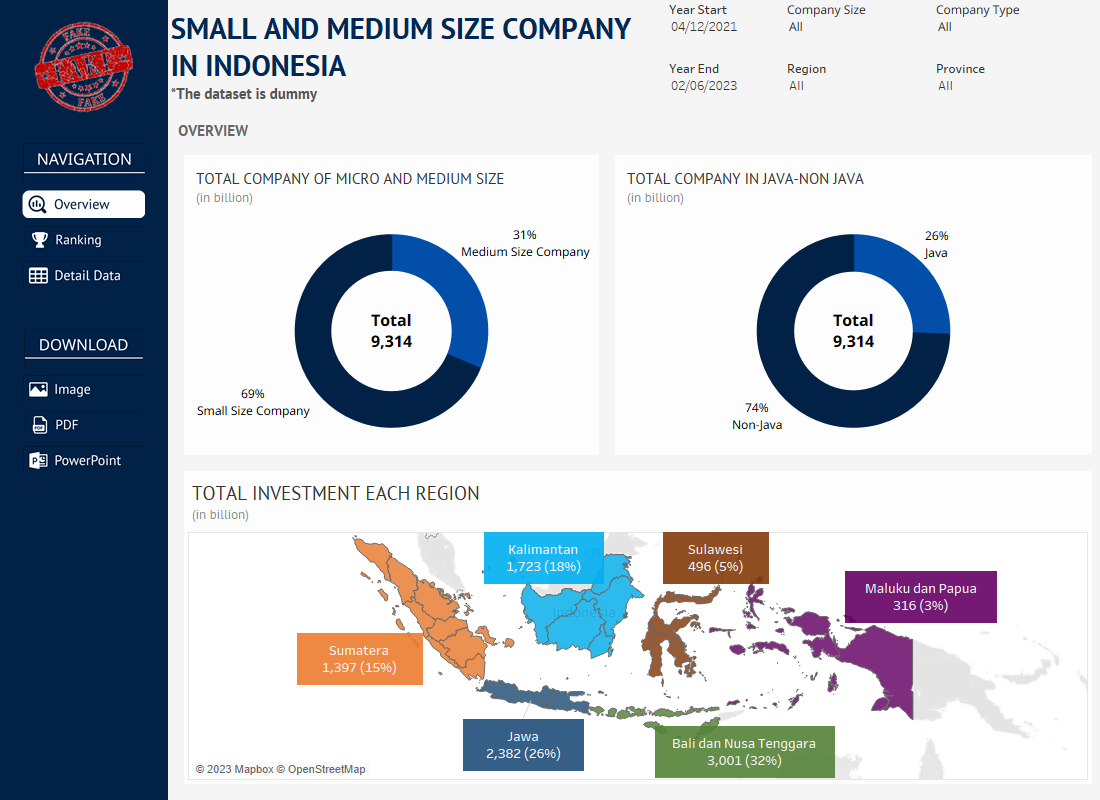Select the Kalimantan region label
Image resolution: width=1100 pixels, height=800 pixels.
coord(543,558)
